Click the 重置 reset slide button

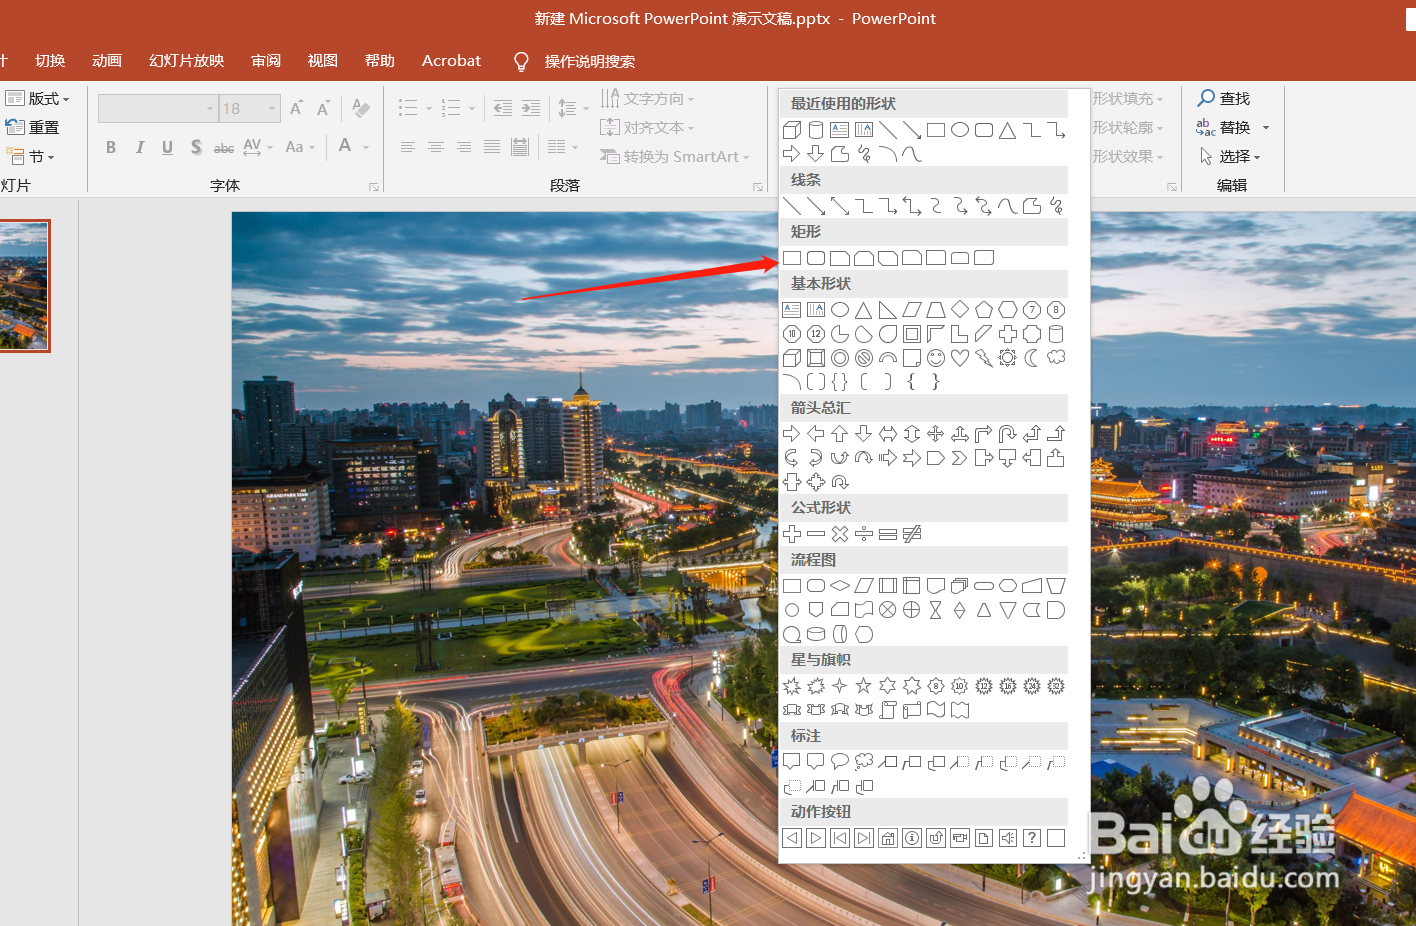coord(32,127)
